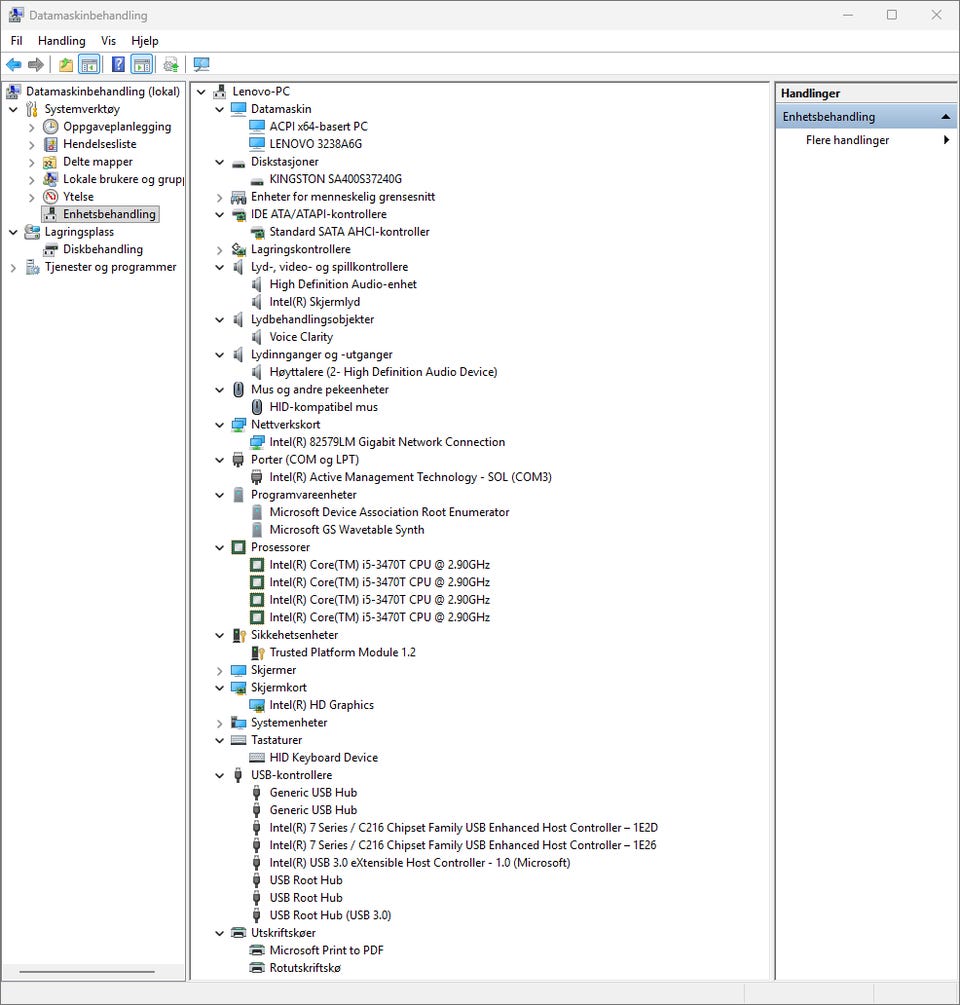This screenshot has width=960, height=1005.
Task: Collapse the Prosessorer category
Action: tap(219, 547)
